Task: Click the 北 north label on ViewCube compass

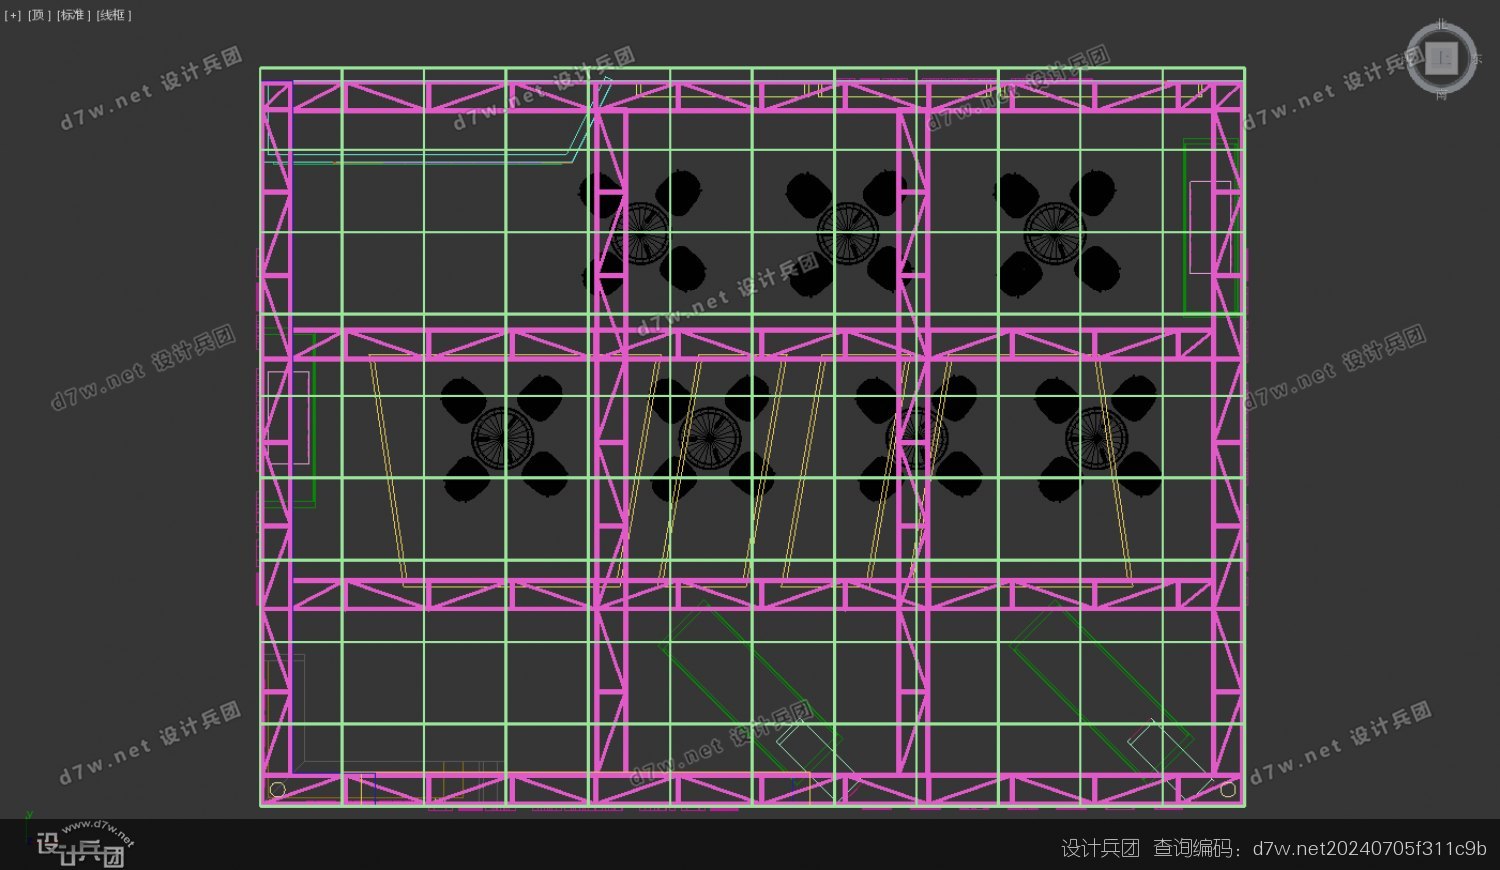Action: (x=1441, y=23)
